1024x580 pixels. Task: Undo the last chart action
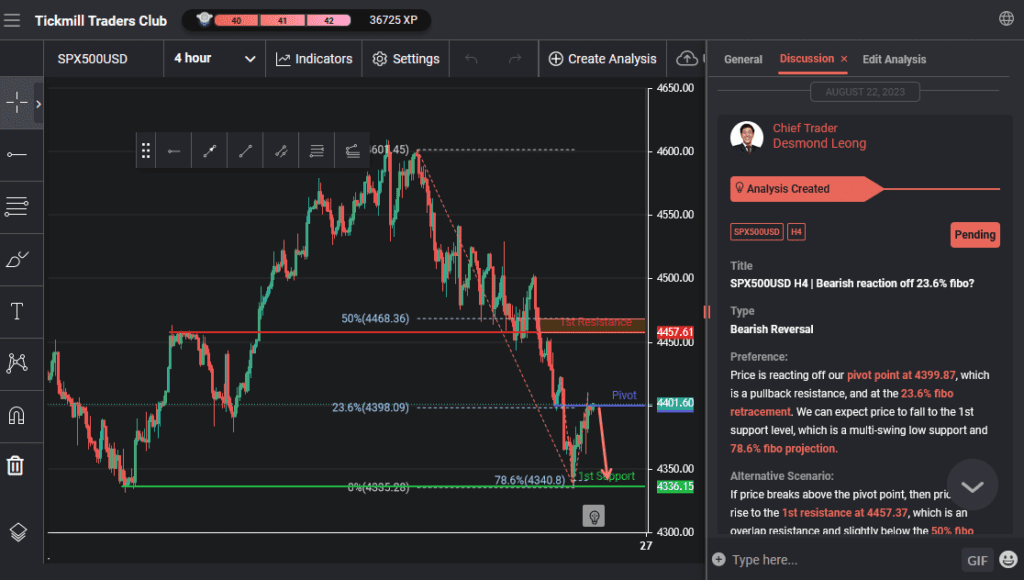click(x=471, y=59)
